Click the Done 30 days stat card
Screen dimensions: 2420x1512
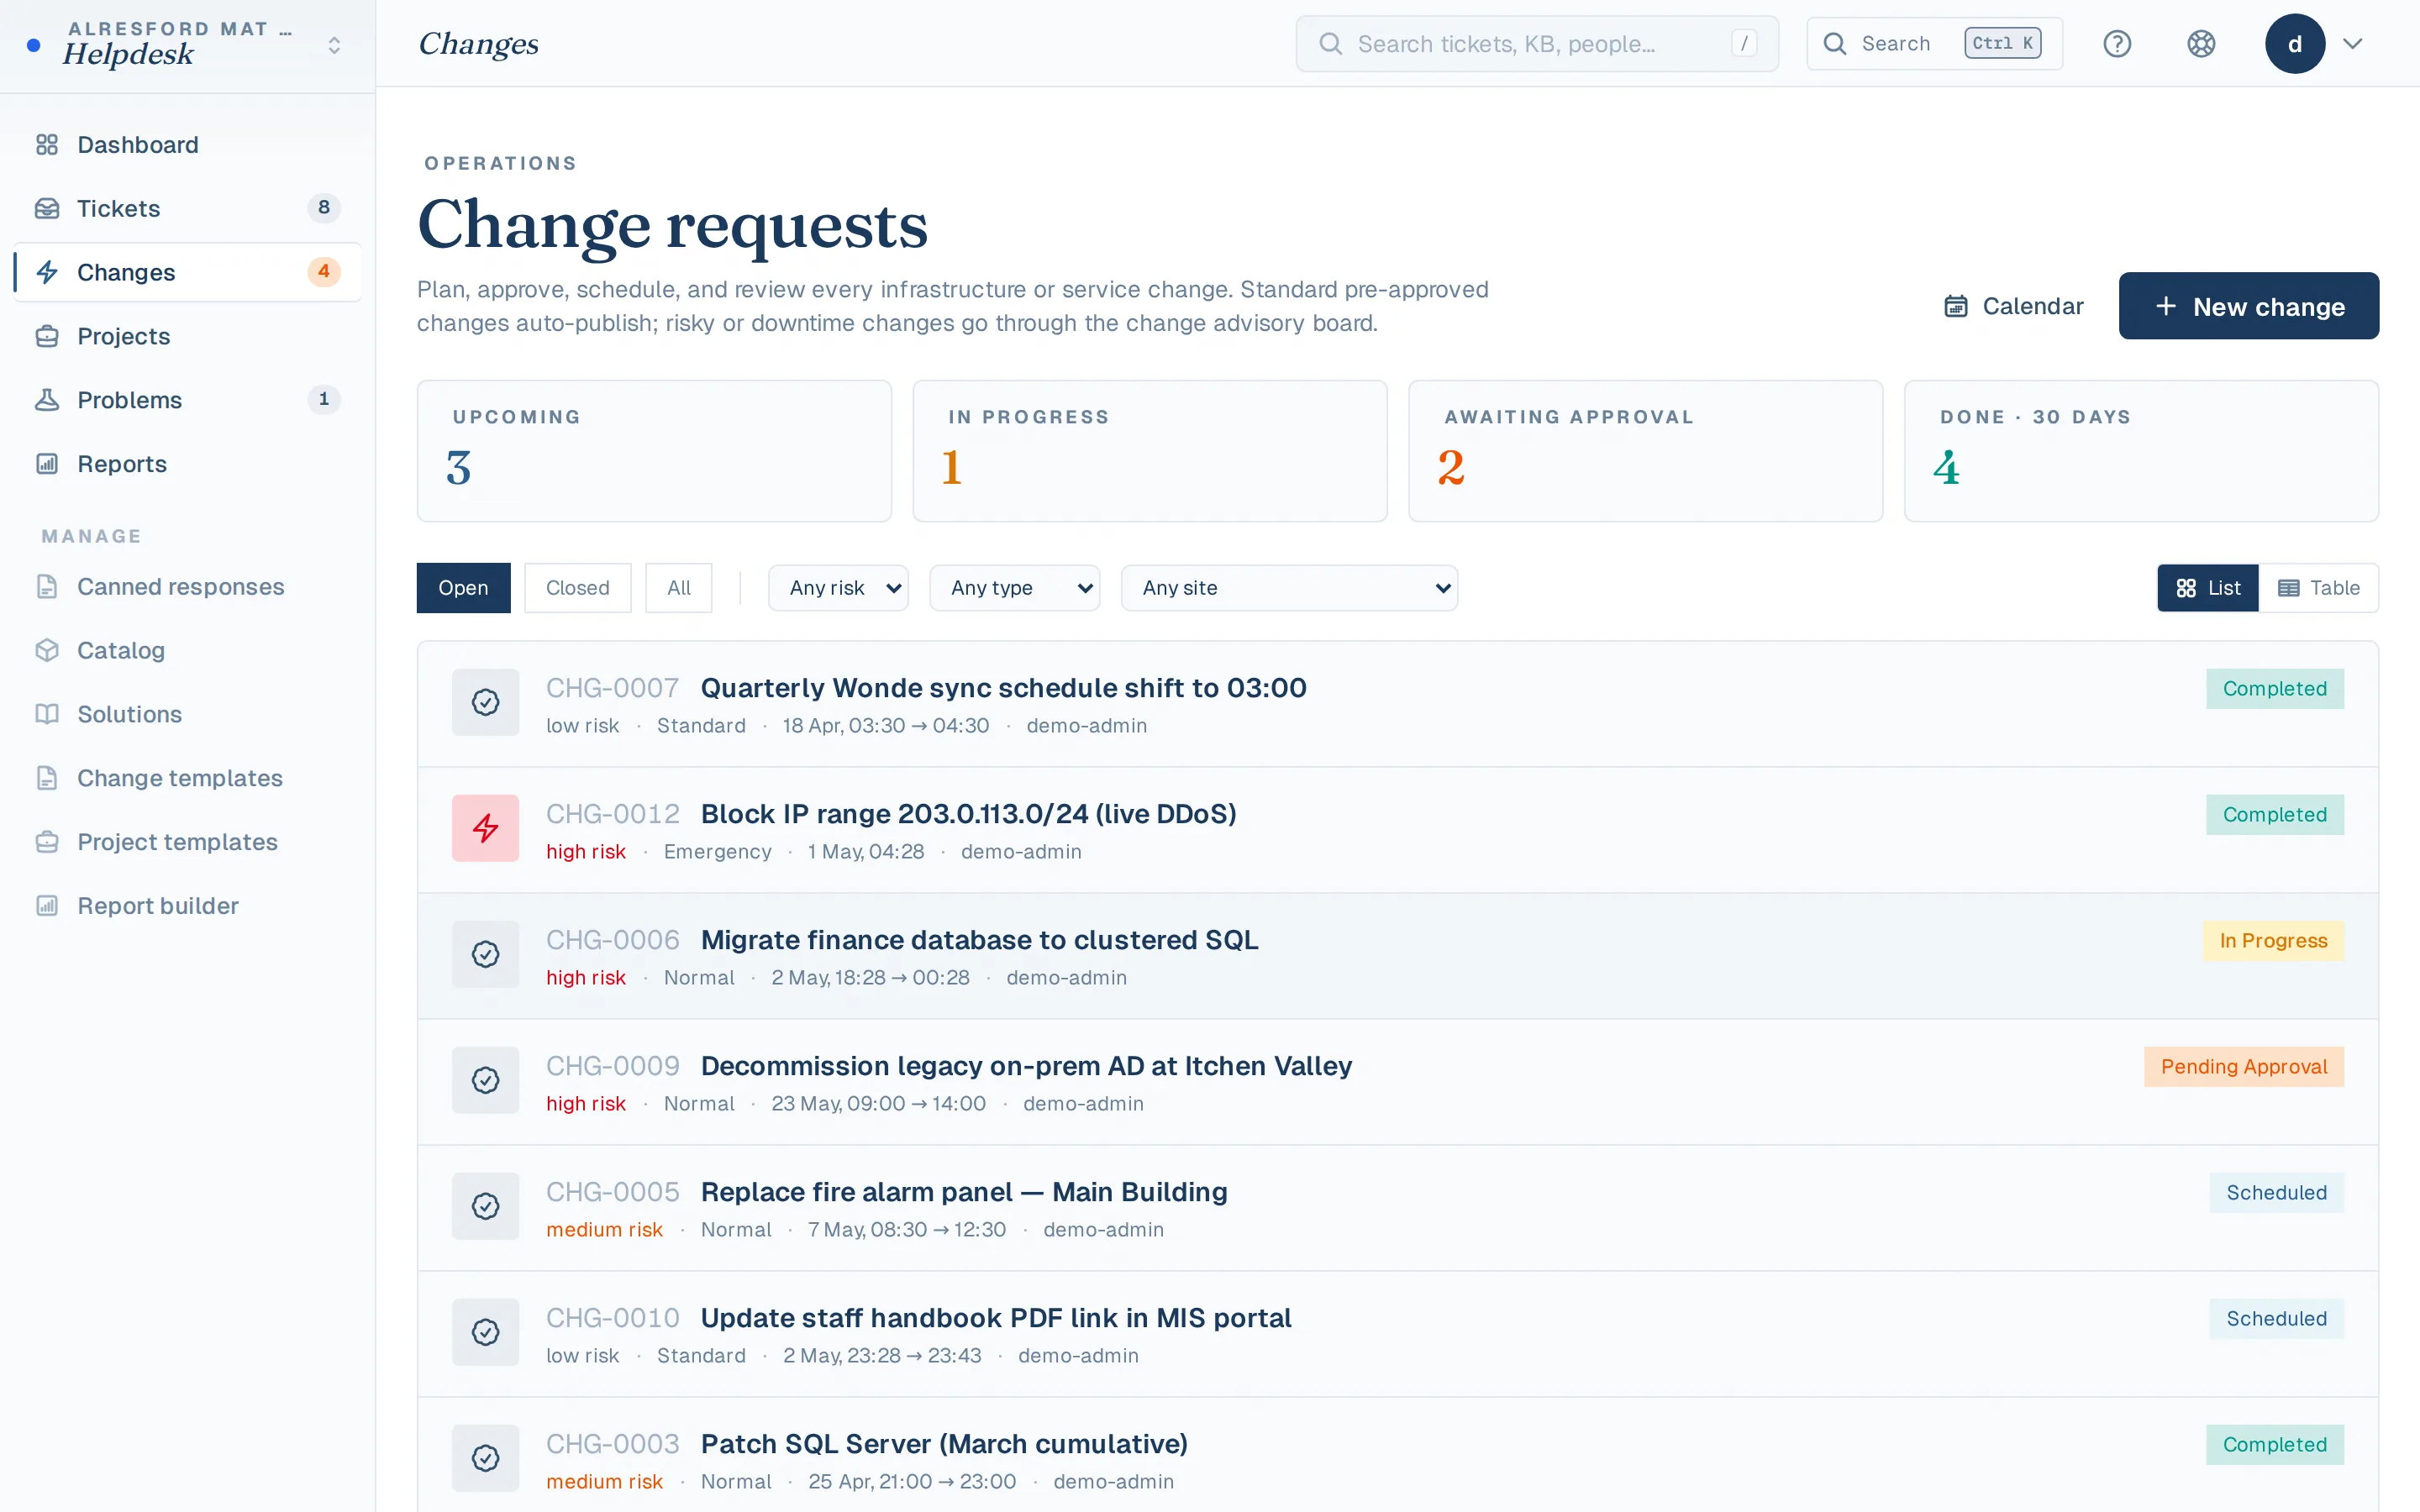pos(2141,451)
